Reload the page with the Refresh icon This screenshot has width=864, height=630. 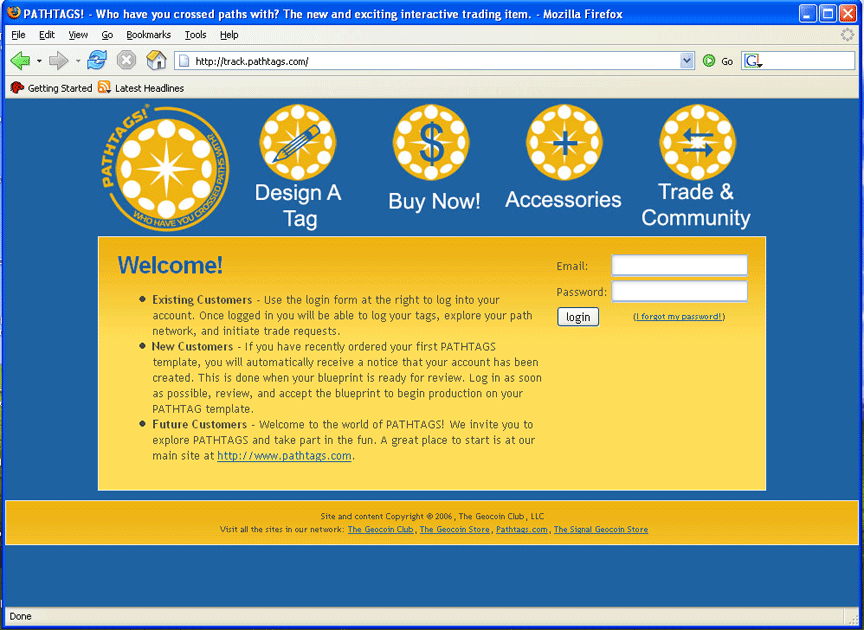97,60
